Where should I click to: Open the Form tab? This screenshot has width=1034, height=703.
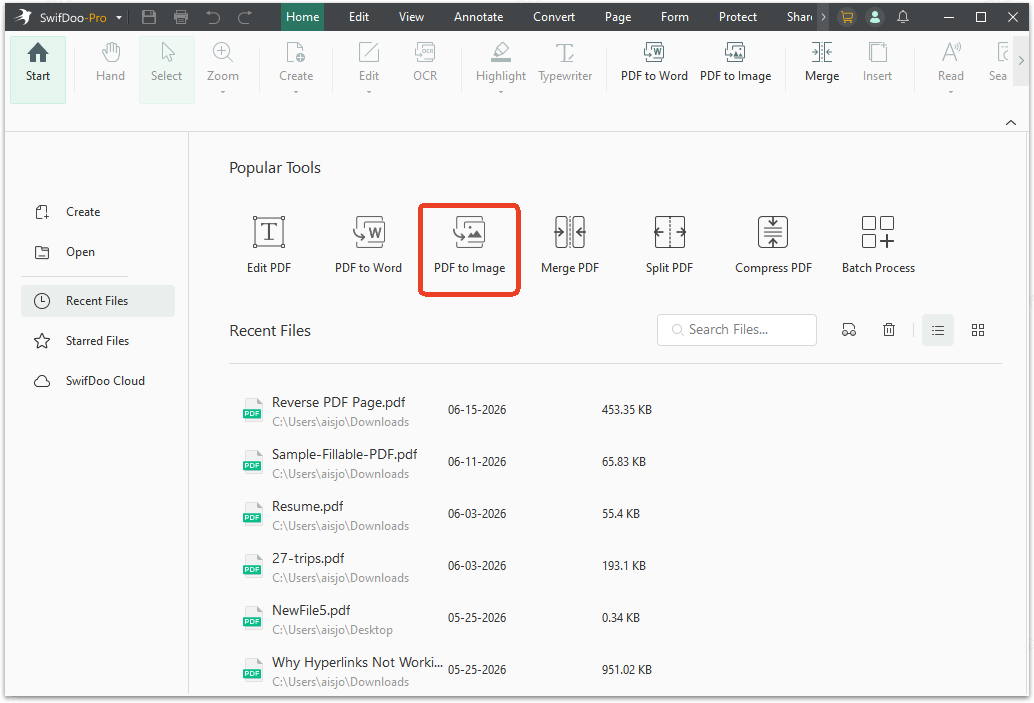pyautogui.click(x=675, y=17)
